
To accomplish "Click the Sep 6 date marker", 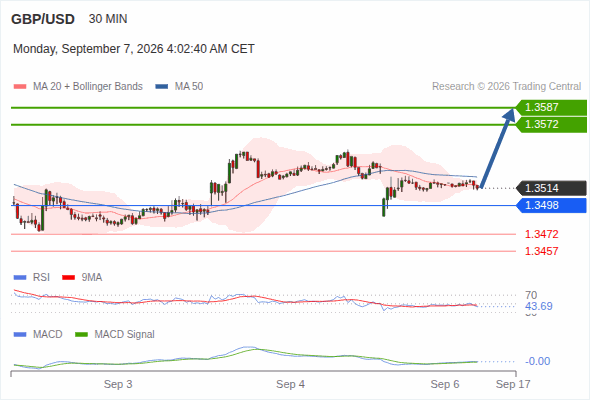I will tap(445, 384).
